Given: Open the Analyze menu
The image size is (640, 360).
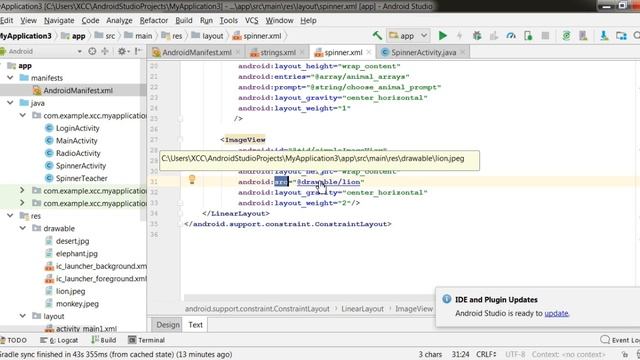Looking at the screenshot, I should click(119, 20).
